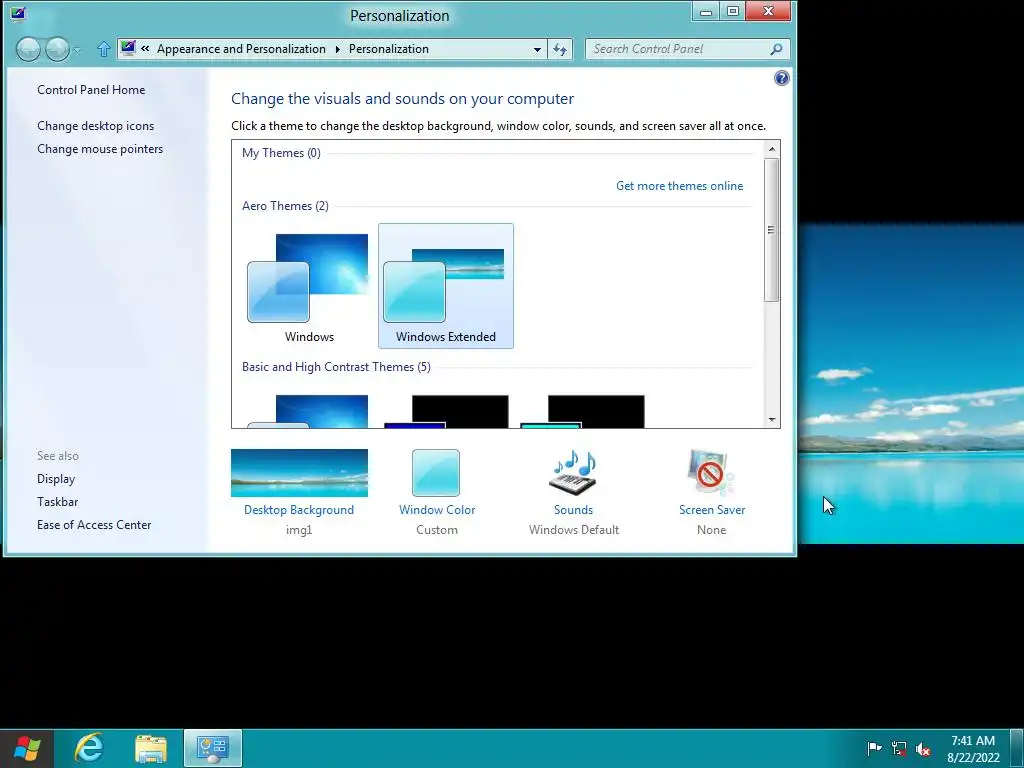This screenshot has height=768, width=1024.
Task: Launch Internet Explorer from taskbar
Action: (89, 748)
